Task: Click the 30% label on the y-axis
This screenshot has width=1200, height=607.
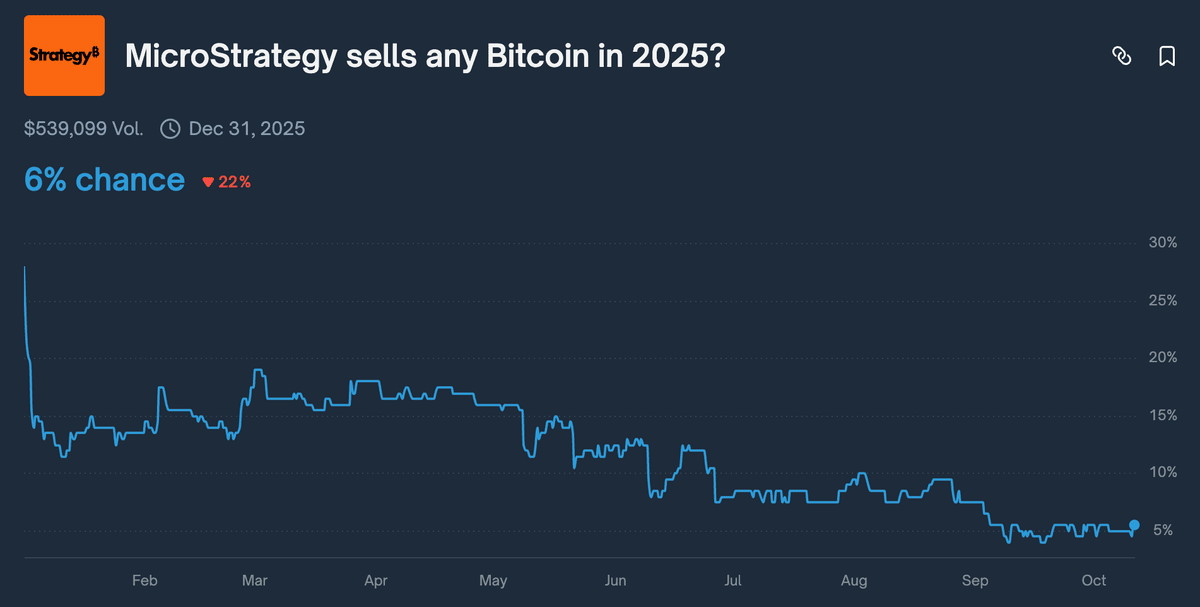Action: [1164, 242]
